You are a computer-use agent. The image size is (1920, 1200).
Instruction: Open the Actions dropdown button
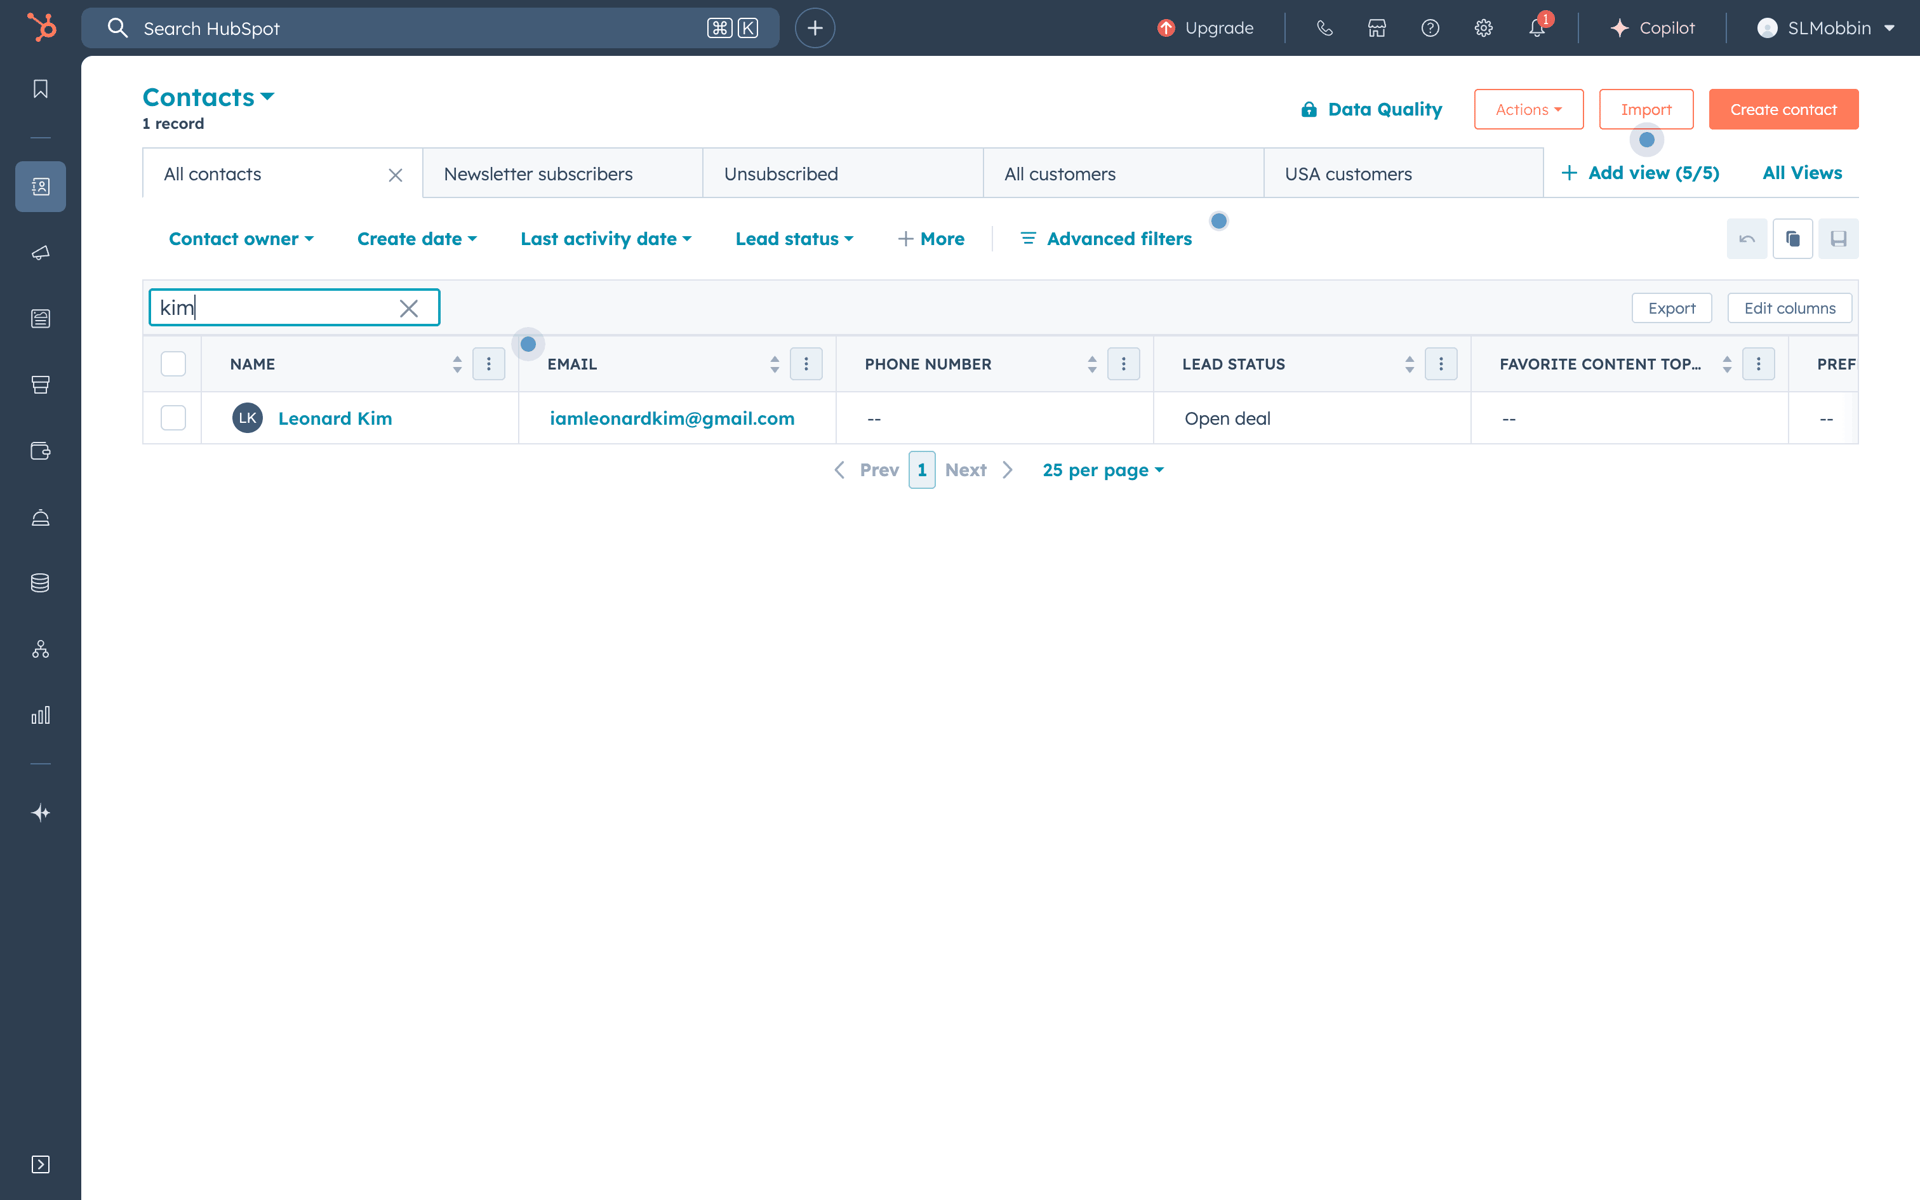1528,109
